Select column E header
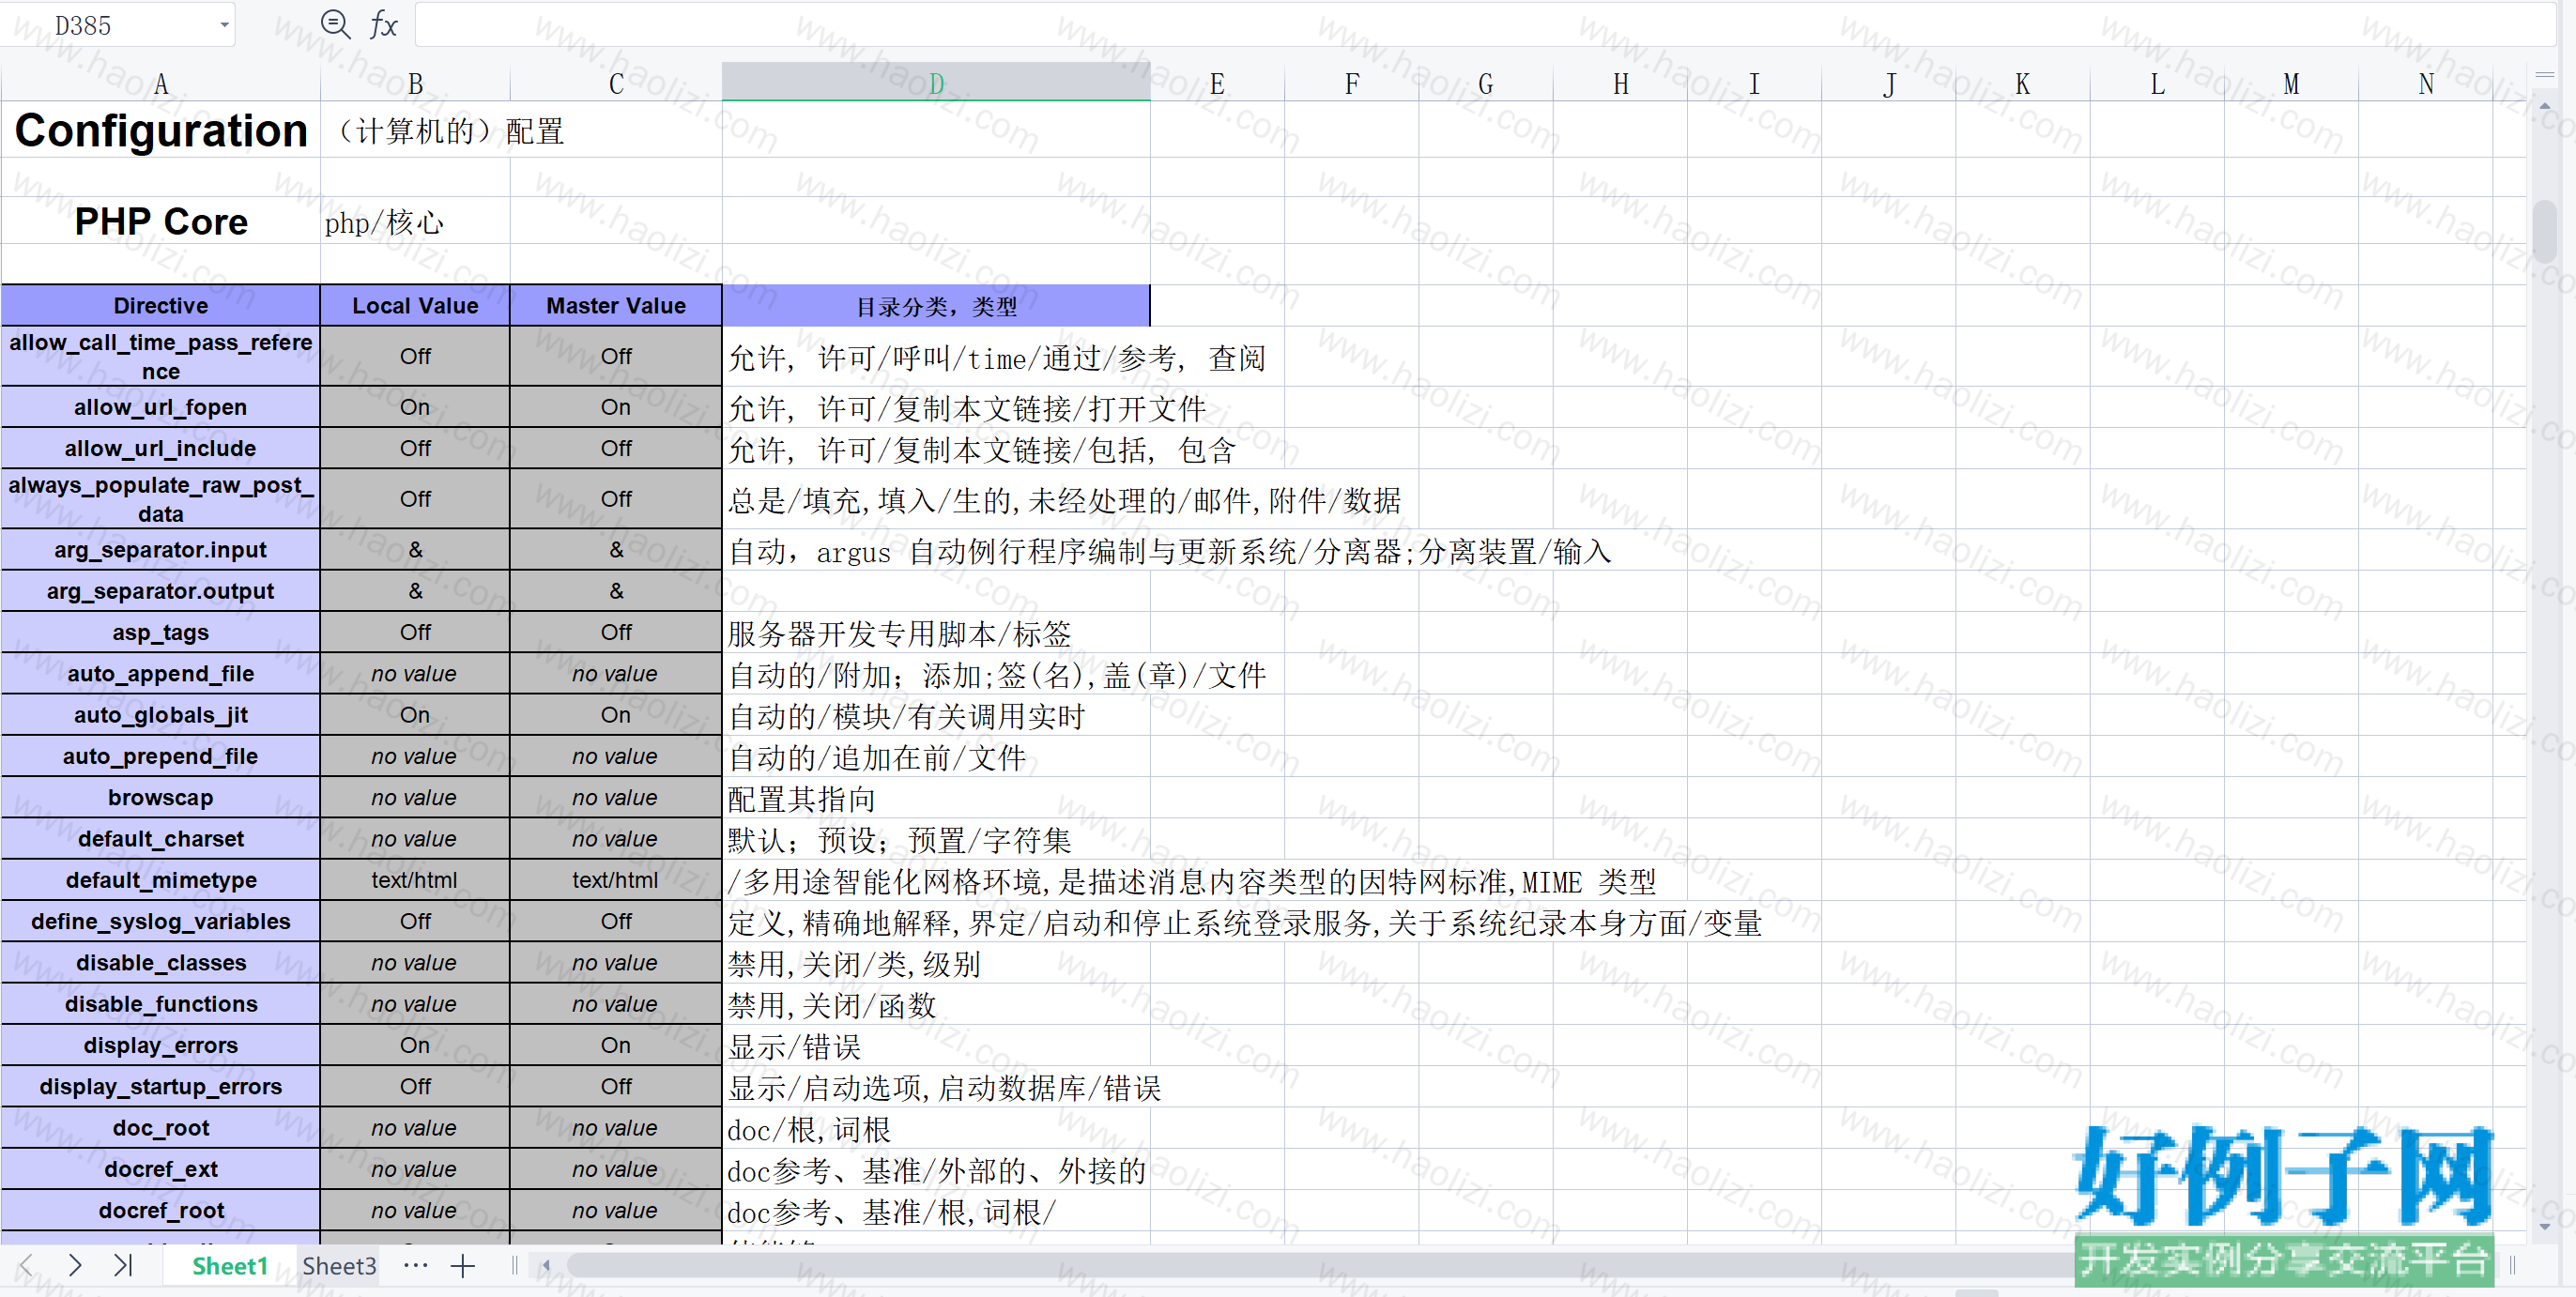Image resolution: width=2576 pixels, height=1297 pixels. click(x=1217, y=83)
